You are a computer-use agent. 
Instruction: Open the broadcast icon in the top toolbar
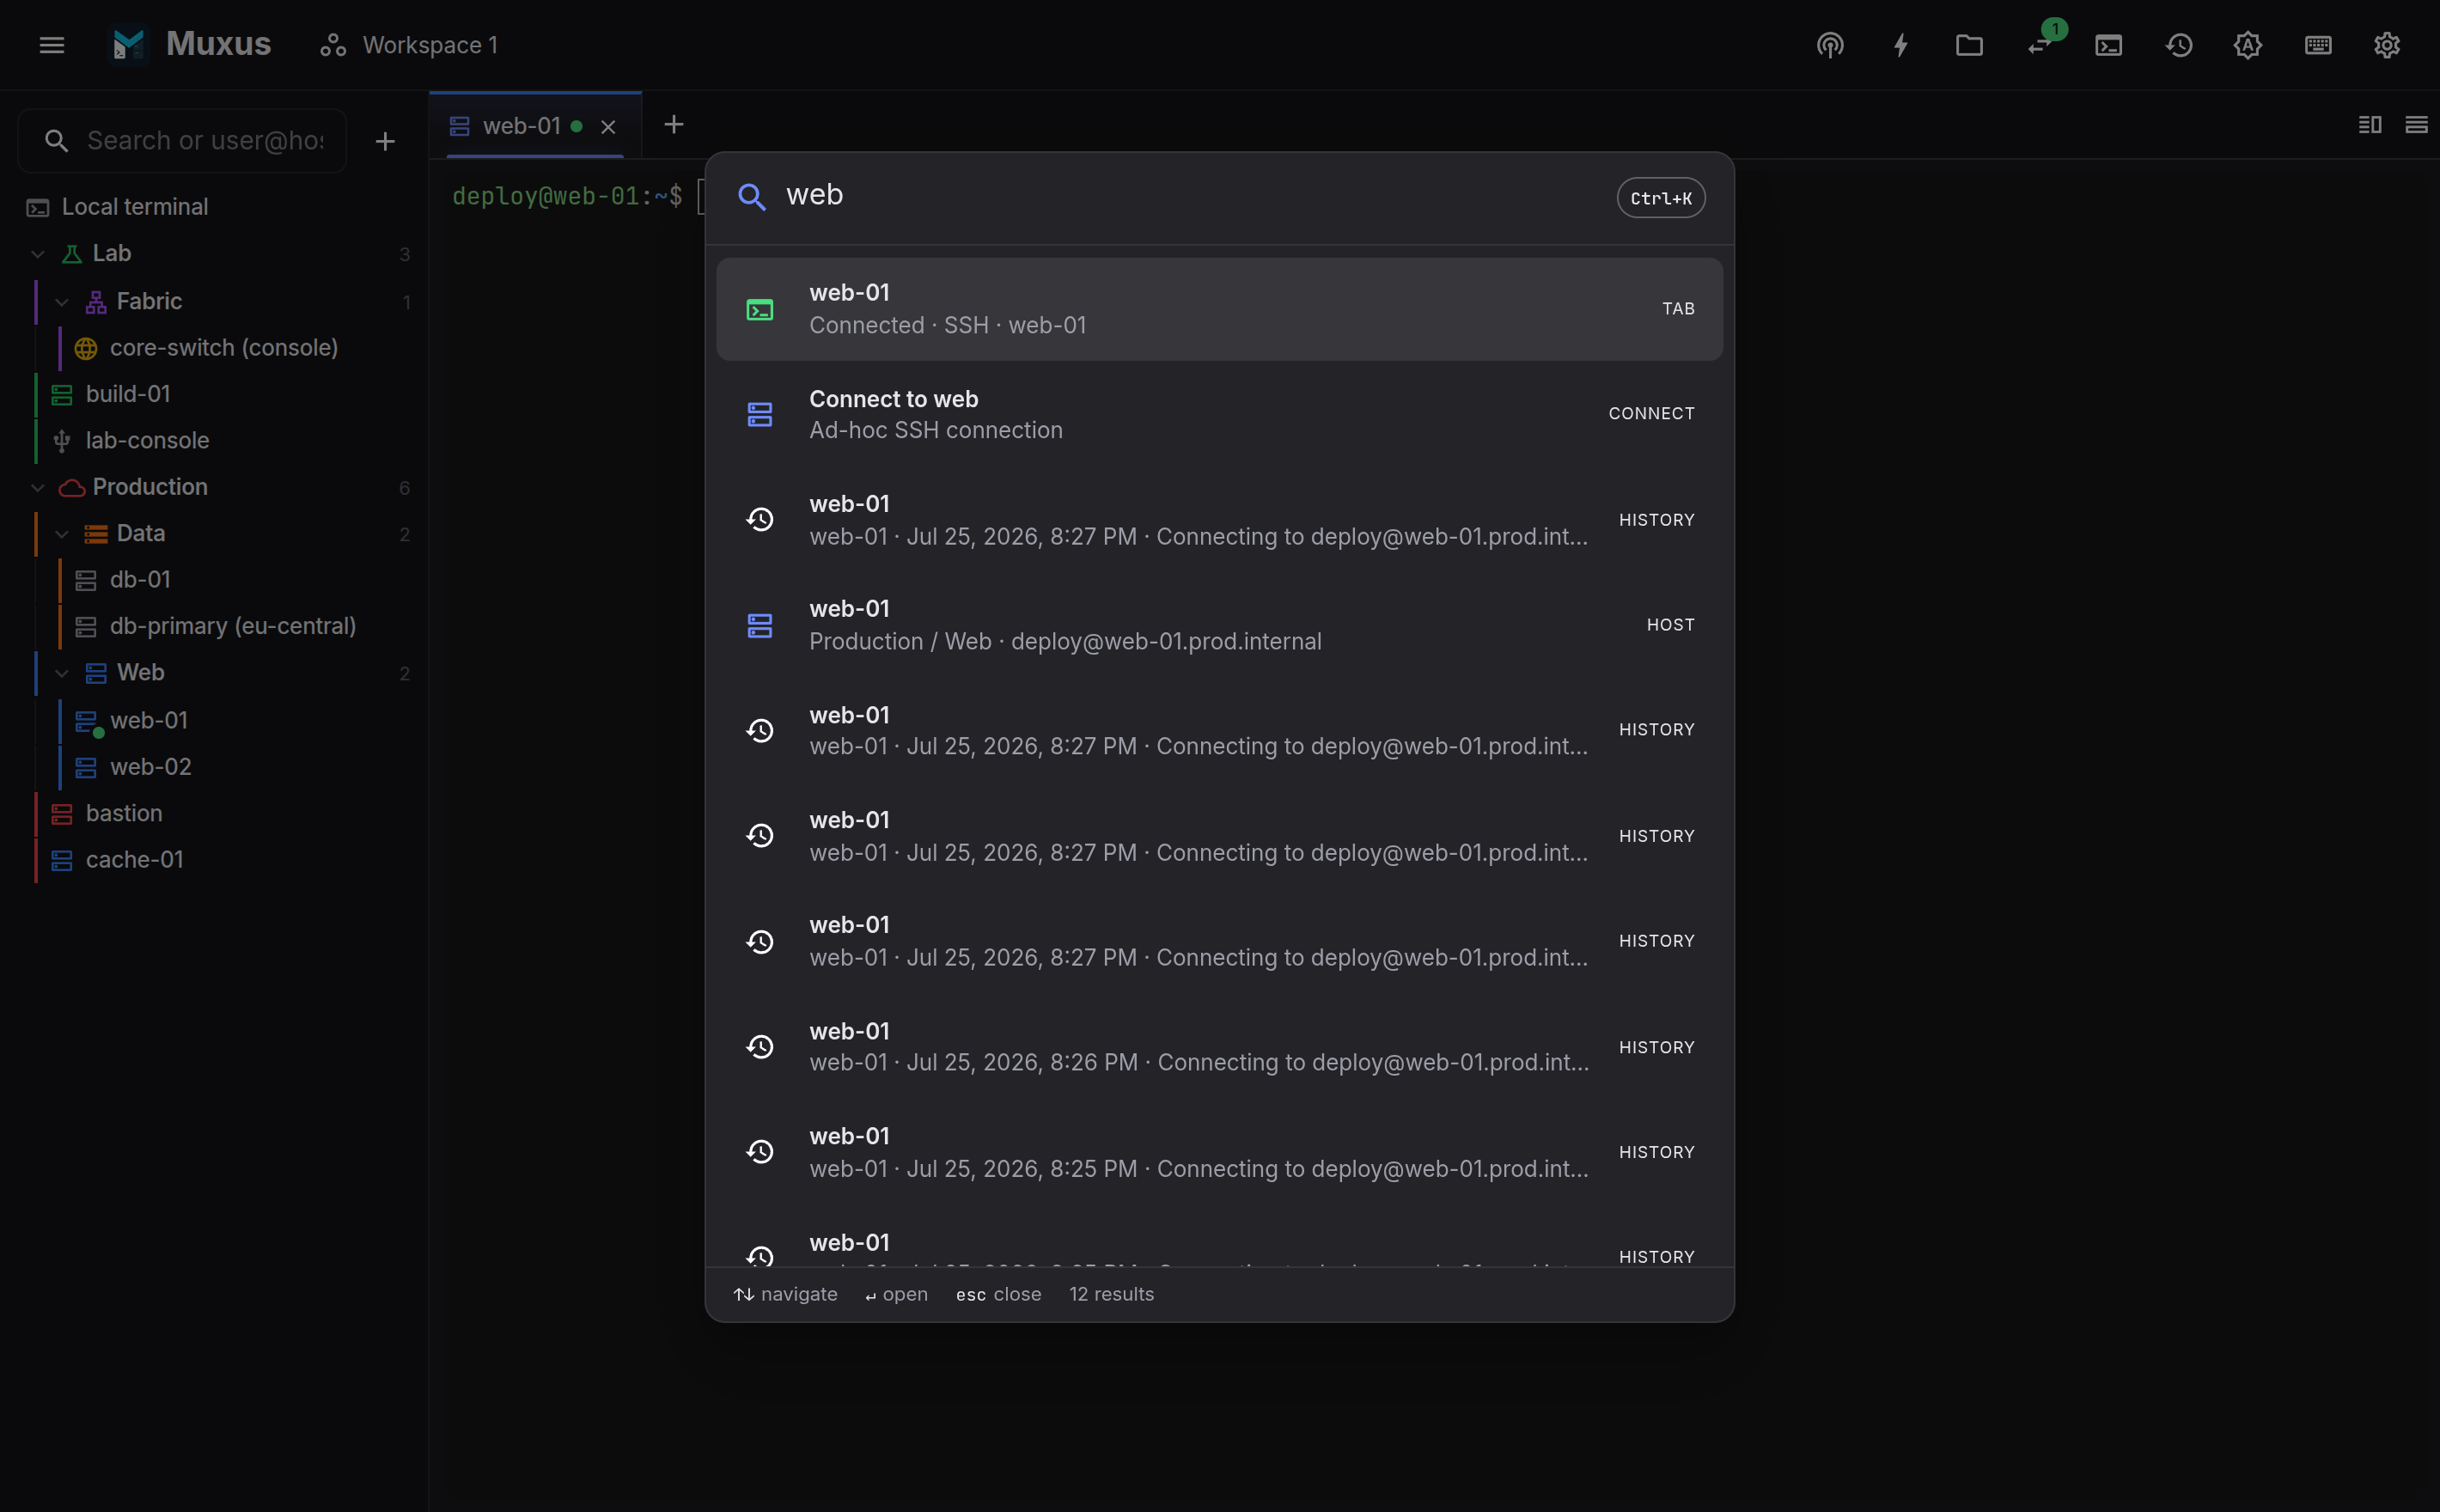click(x=1830, y=45)
